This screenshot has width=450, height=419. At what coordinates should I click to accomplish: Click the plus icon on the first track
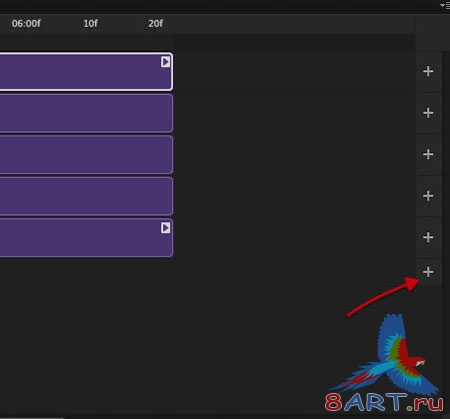tap(428, 71)
